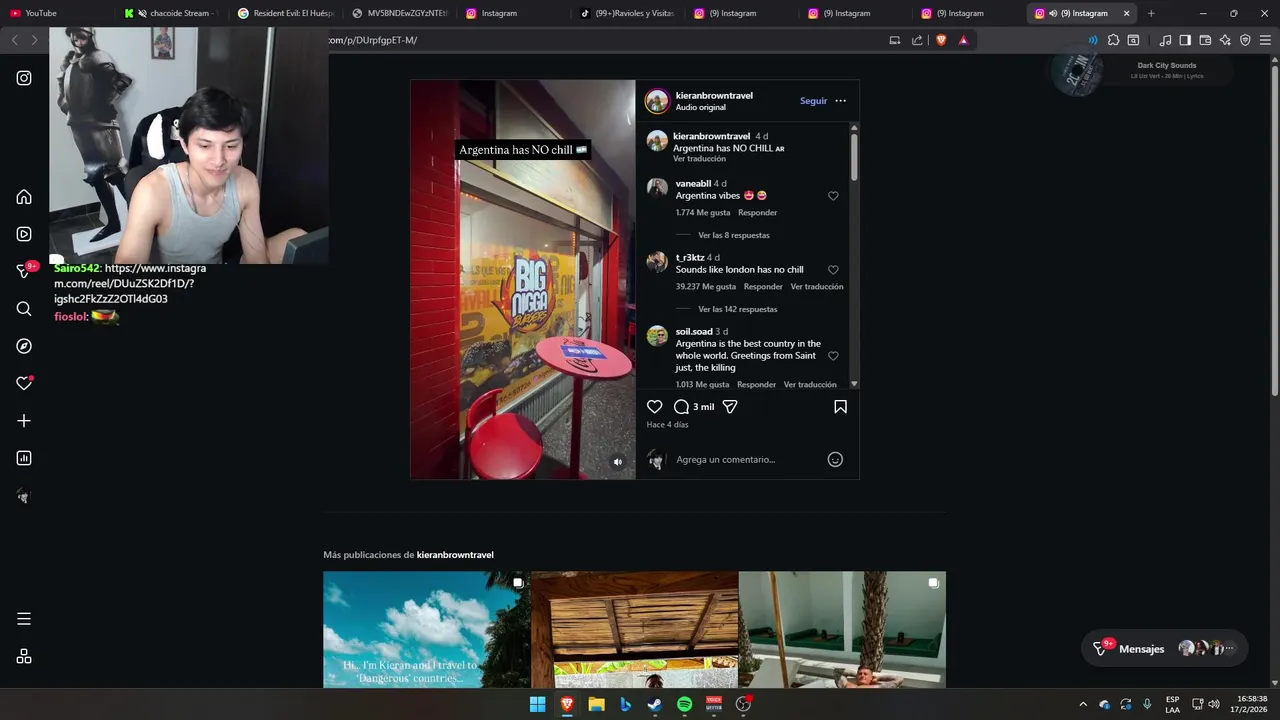1280x720 pixels.
Task: Show hidden system tray icons
Action: coord(1082,704)
